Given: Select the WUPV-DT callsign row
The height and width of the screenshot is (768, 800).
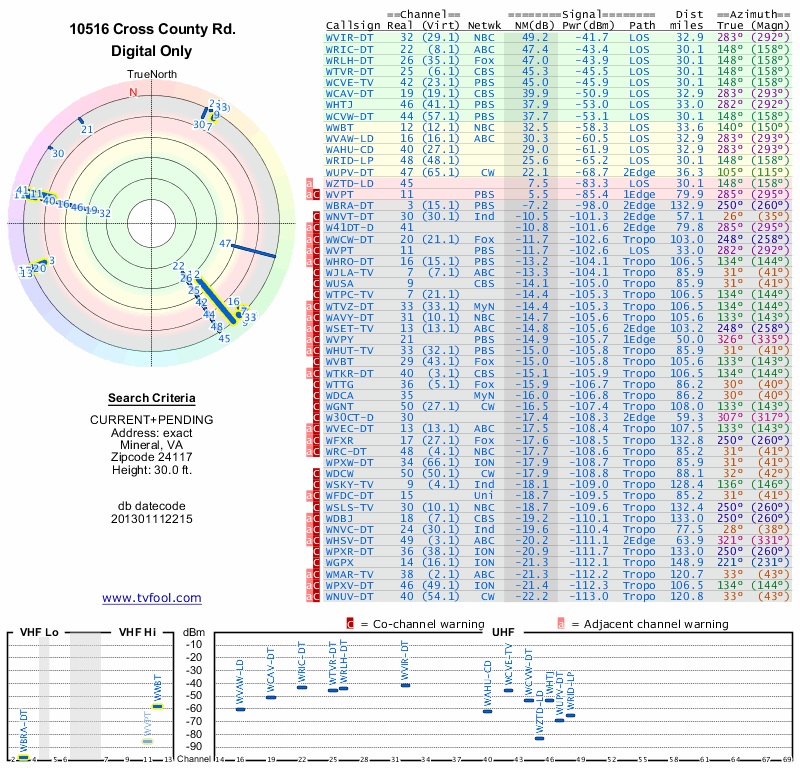Looking at the screenshot, I should (351, 173).
